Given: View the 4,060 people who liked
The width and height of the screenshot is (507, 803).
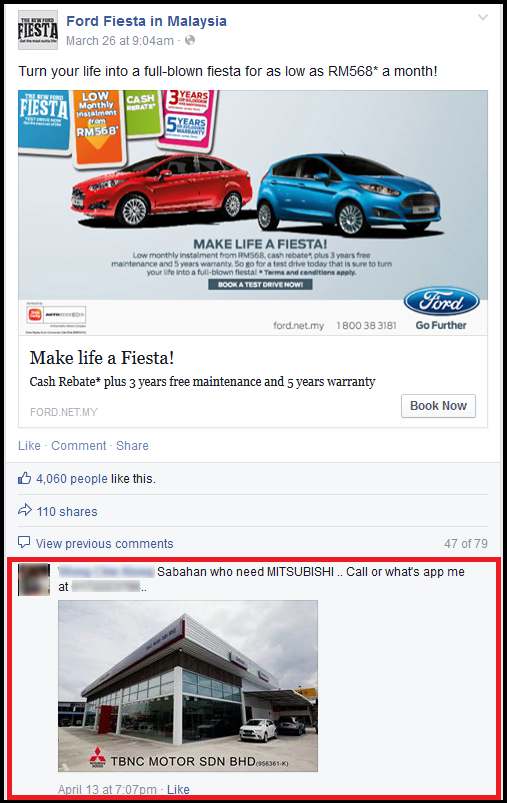Looking at the screenshot, I should click(72, 479).
